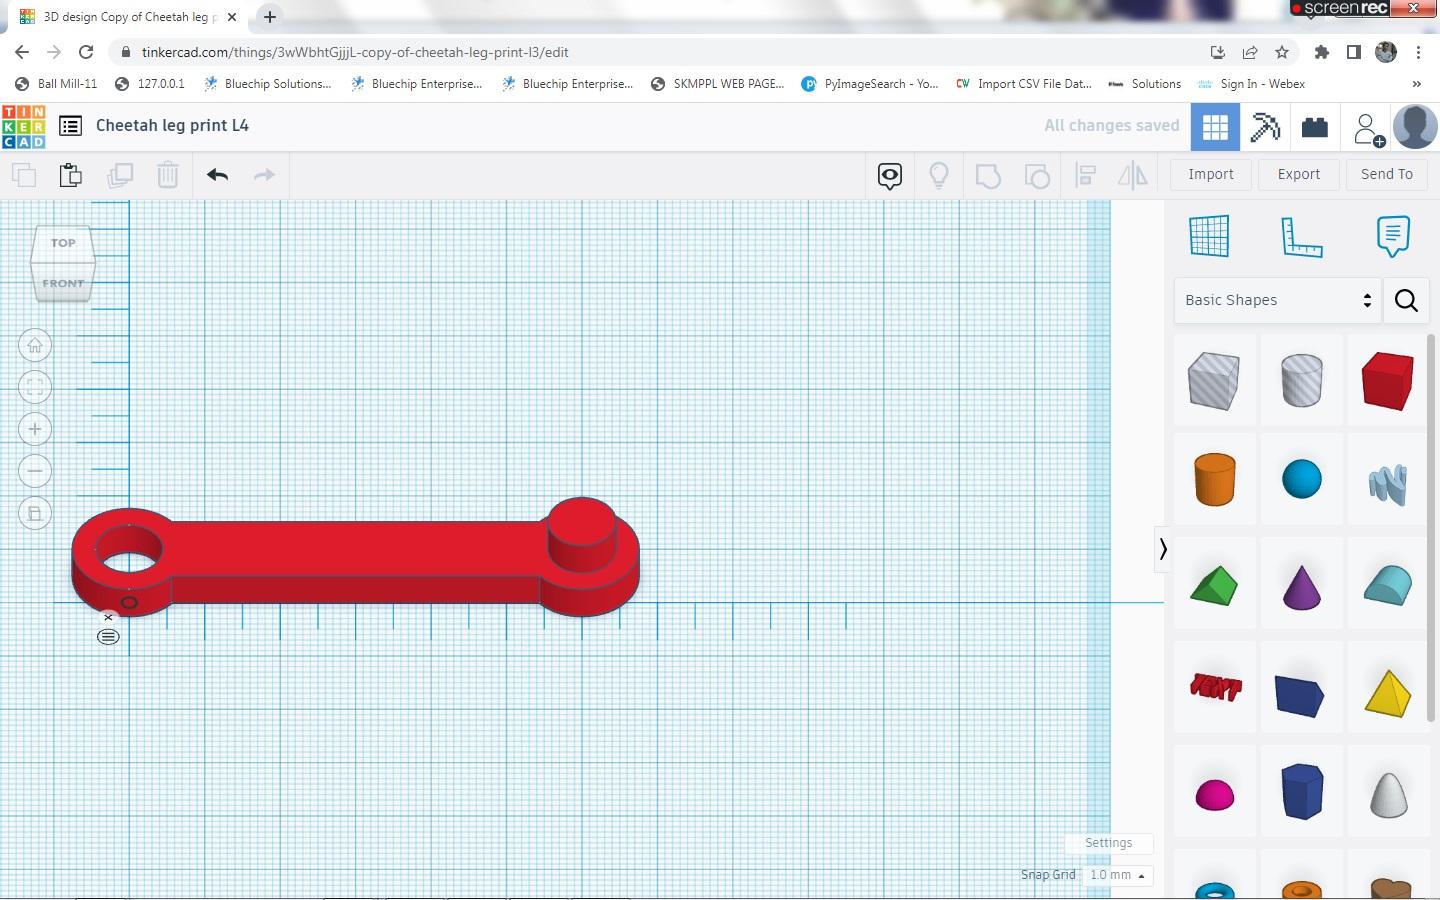Click the Export button
Viewport: 1440px width, 900px height.
click(1299, 174)
